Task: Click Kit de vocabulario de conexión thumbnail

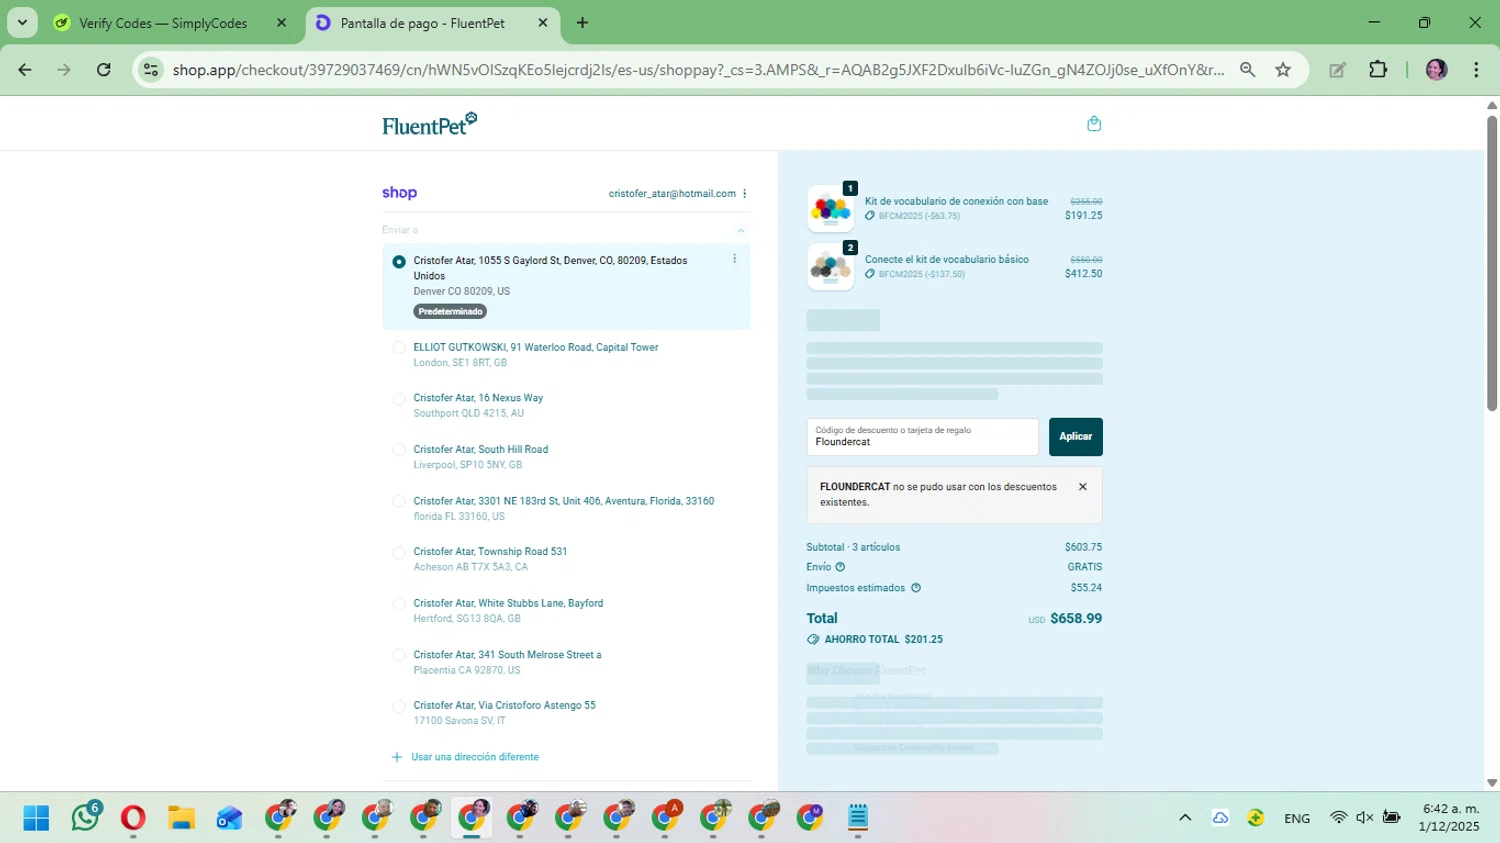Action: (831, 209)
